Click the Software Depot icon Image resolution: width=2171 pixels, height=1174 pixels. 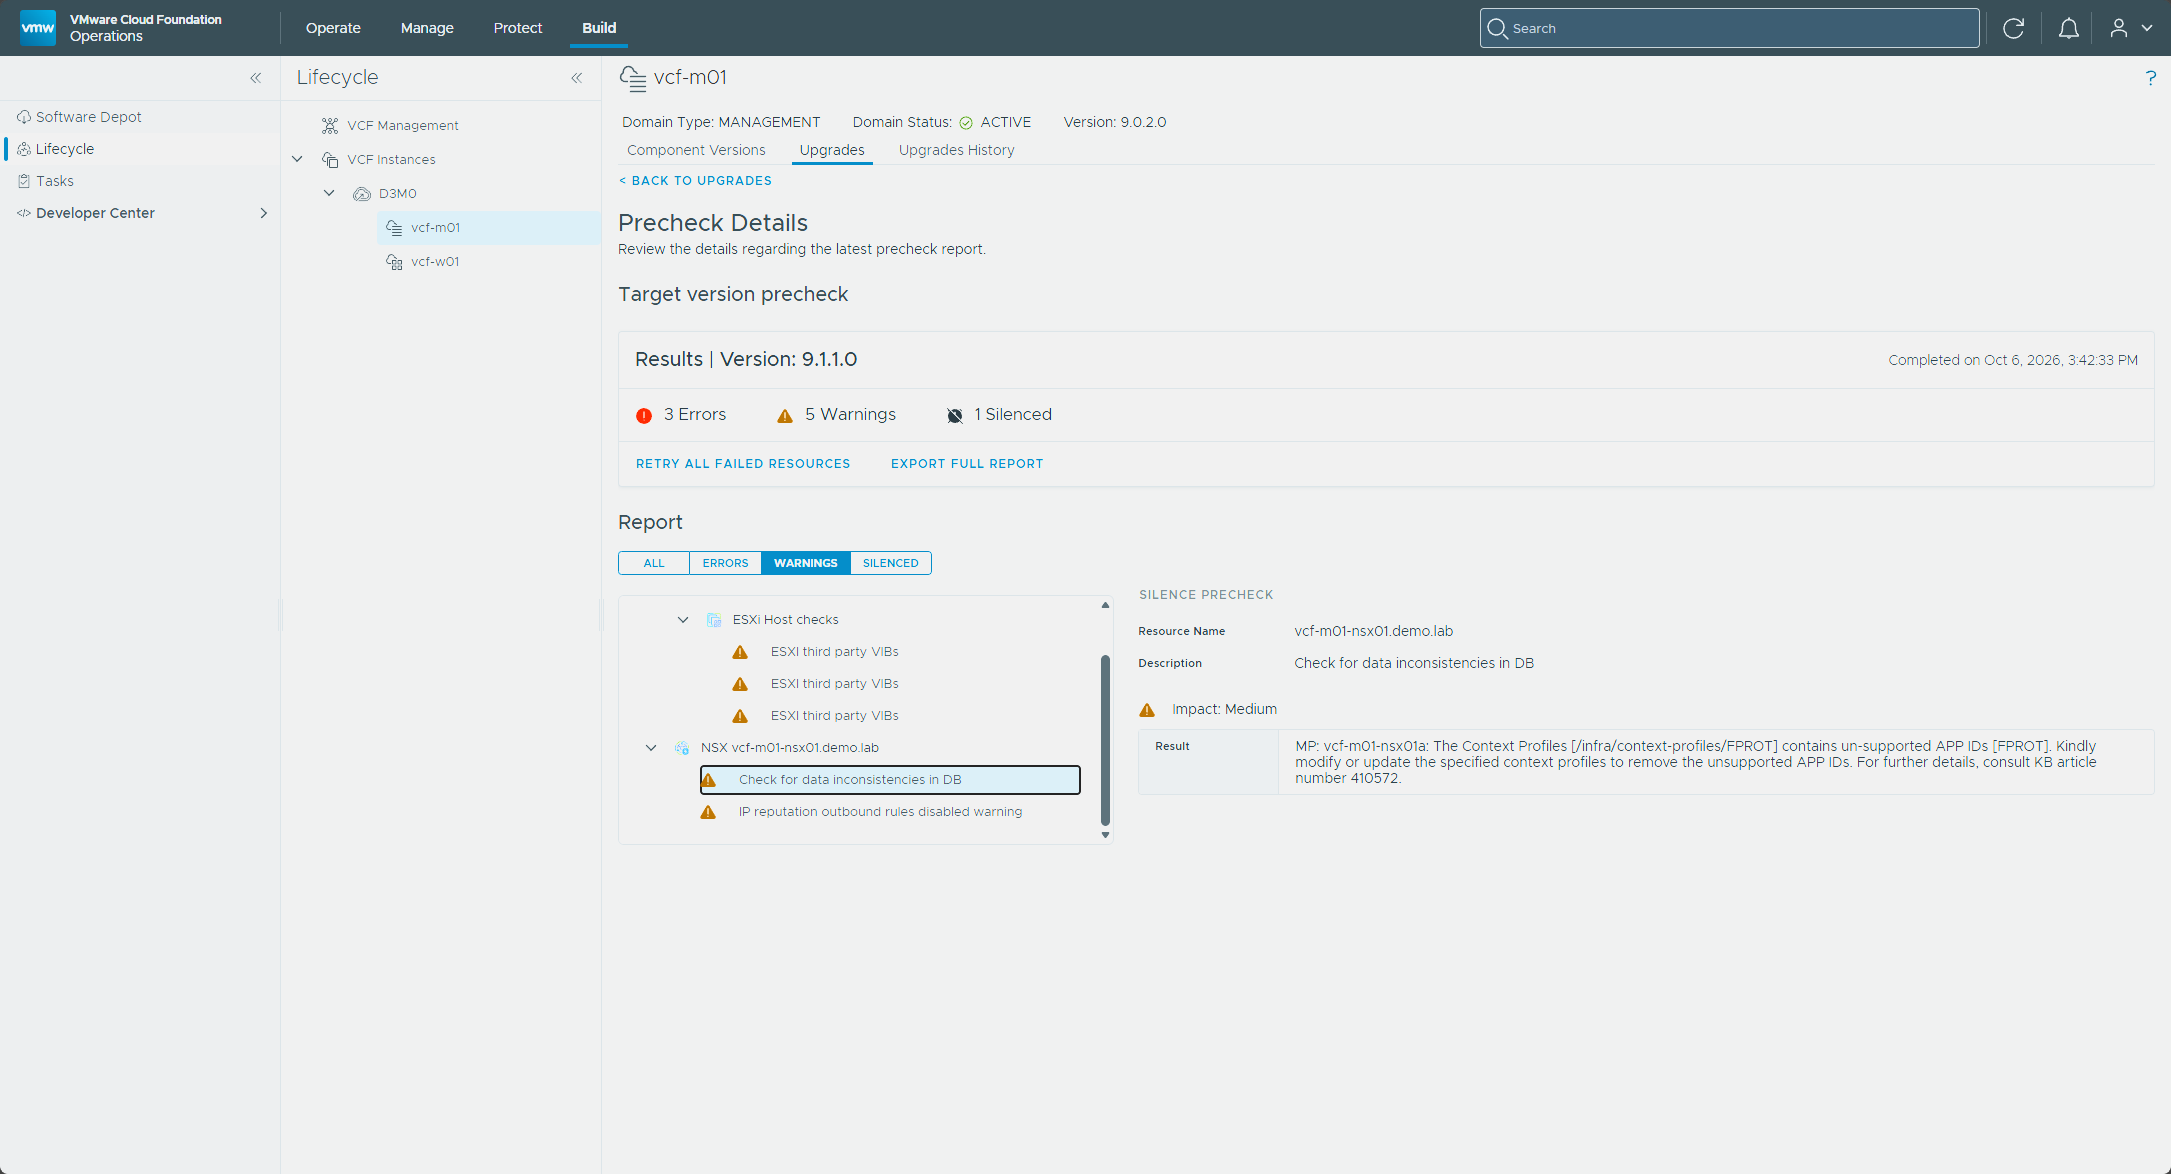coord(24,117)
